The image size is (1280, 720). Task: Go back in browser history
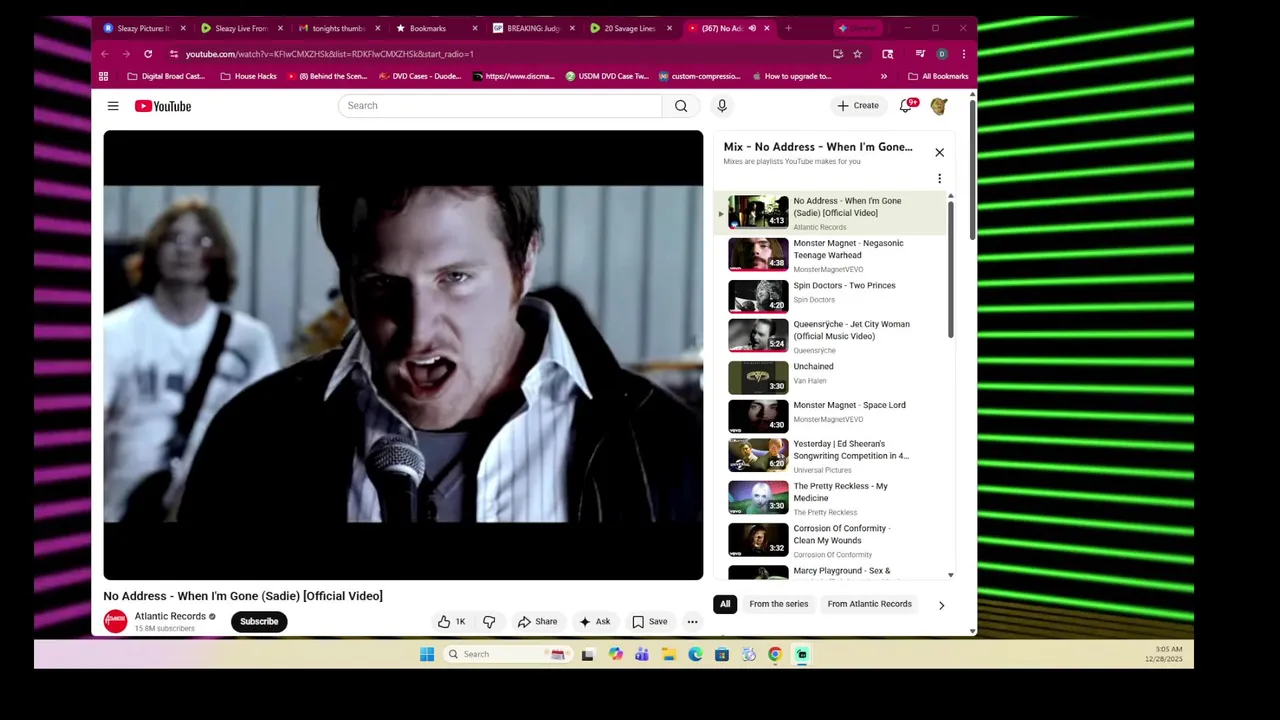[105, 54]
